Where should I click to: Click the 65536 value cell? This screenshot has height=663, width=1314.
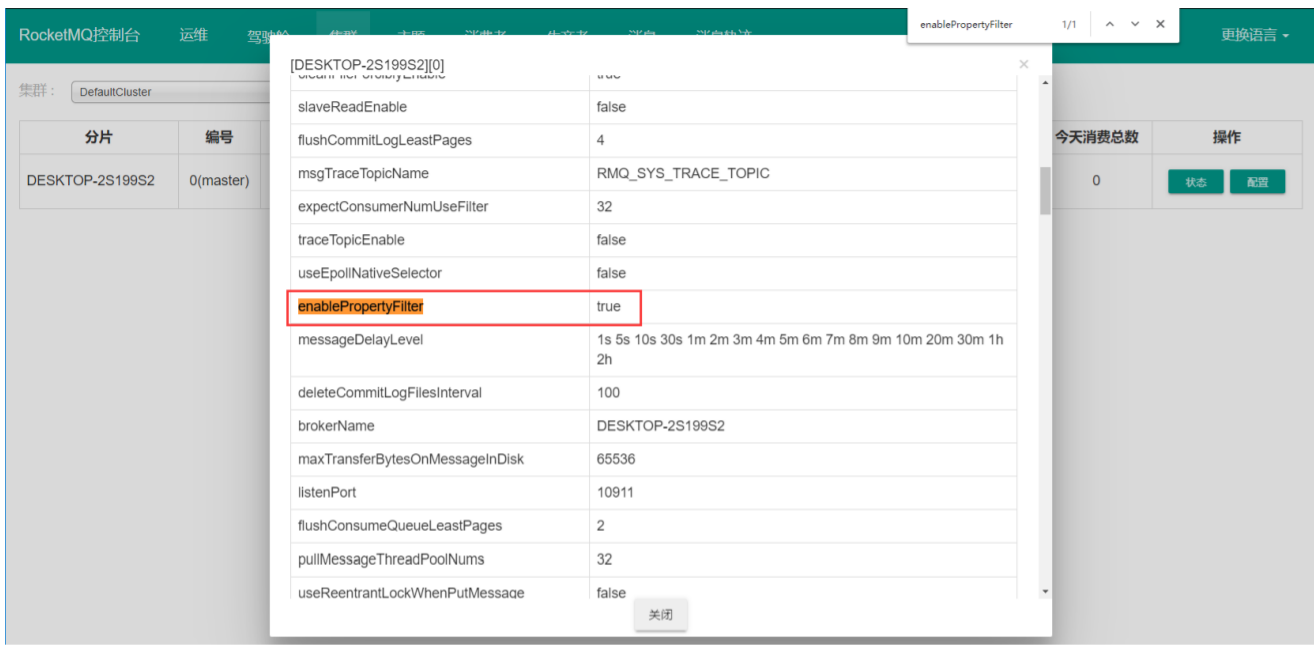pyautogui.click(x=803, y=459)
